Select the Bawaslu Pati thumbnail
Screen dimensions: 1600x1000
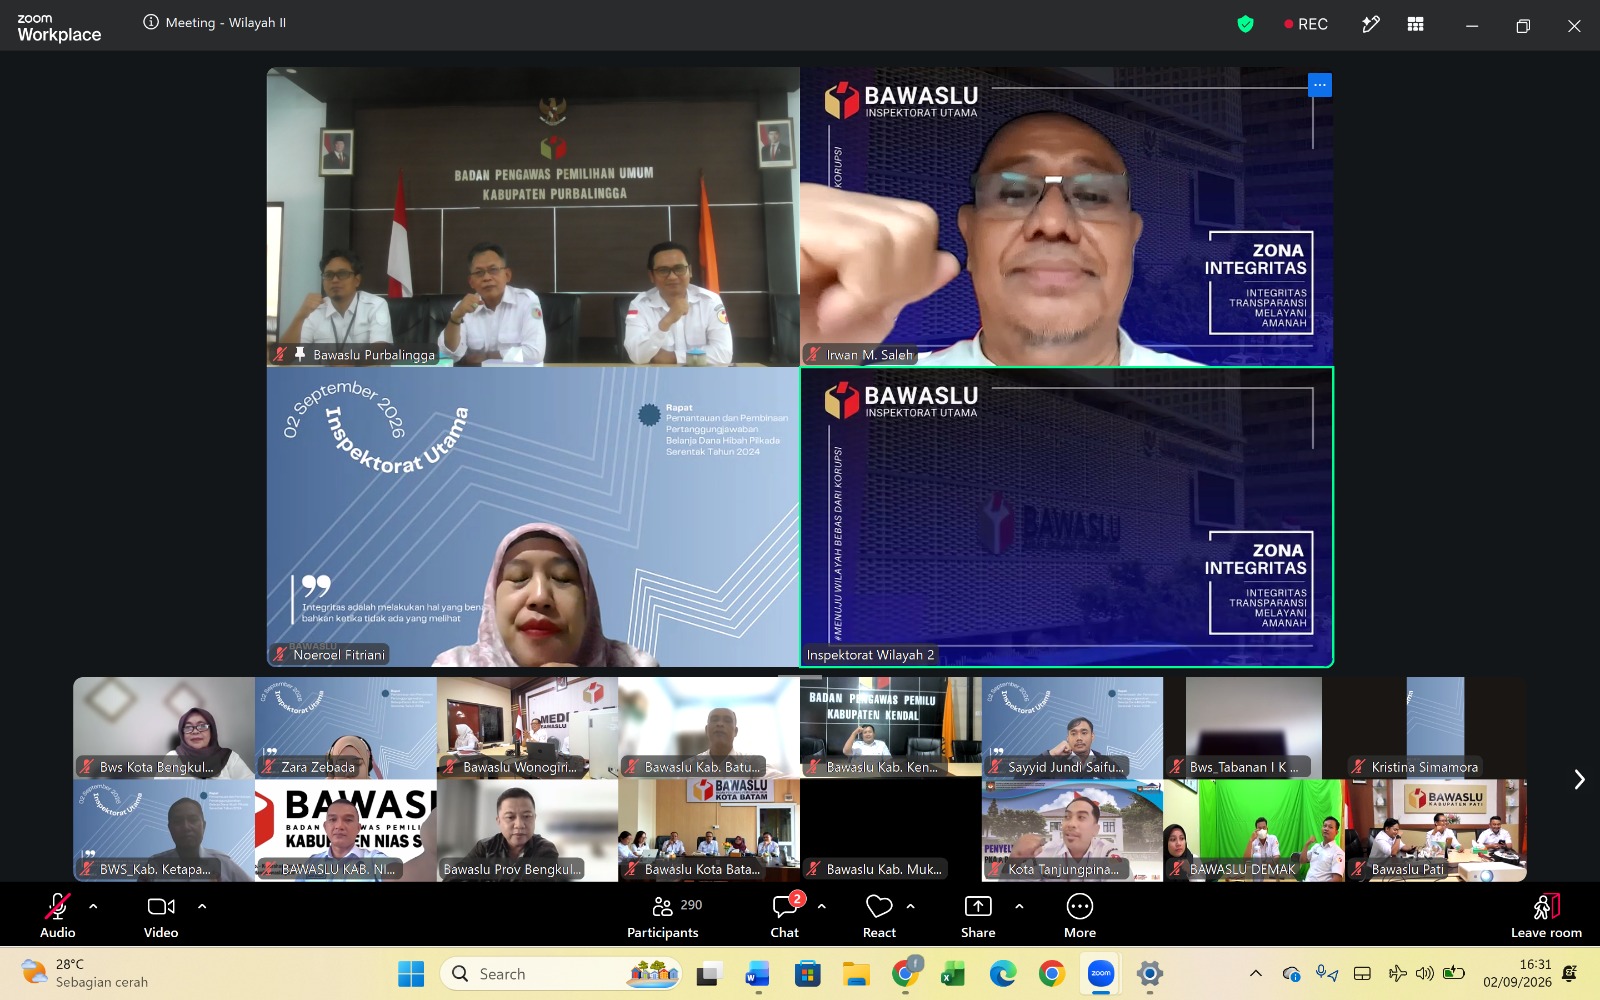click(1436, 830)
